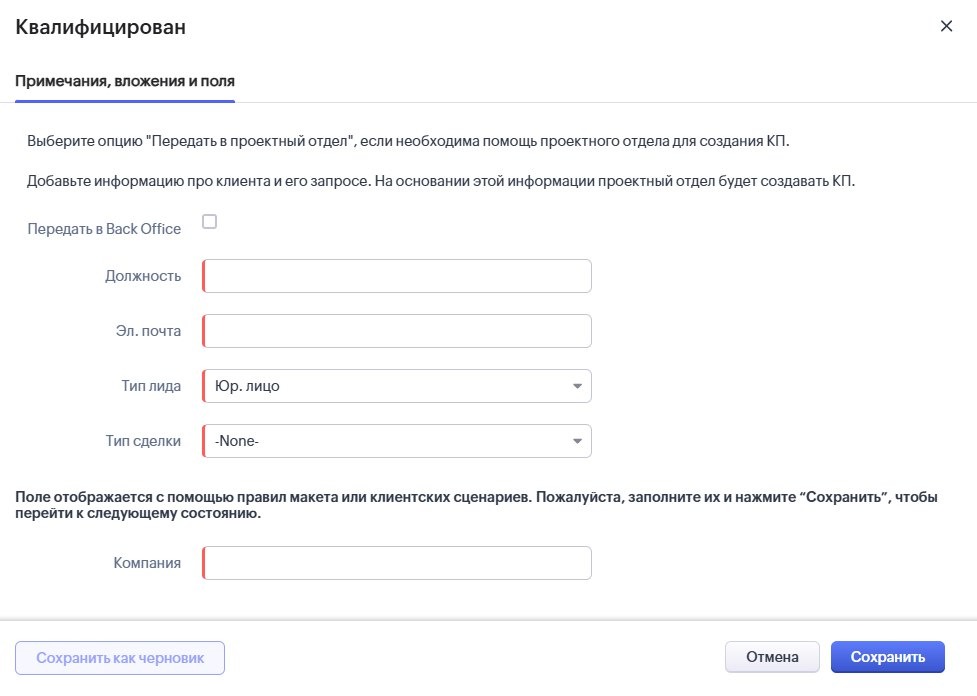Focus the Эл. почта email field
Screen dimensions: 977x696
(396, 330)
